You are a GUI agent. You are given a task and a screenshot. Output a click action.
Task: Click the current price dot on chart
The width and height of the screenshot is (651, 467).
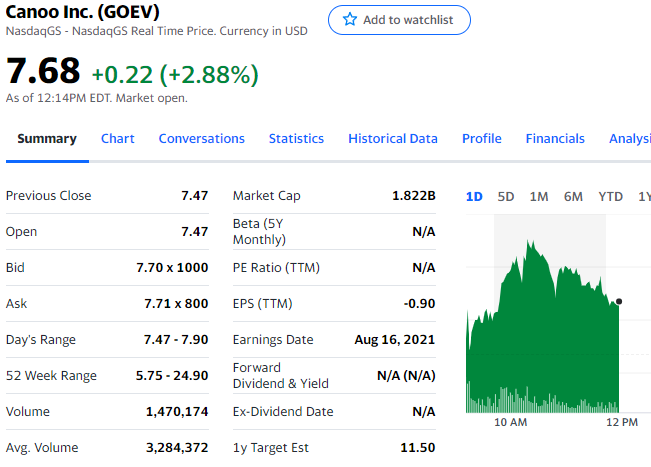(619, 301)
